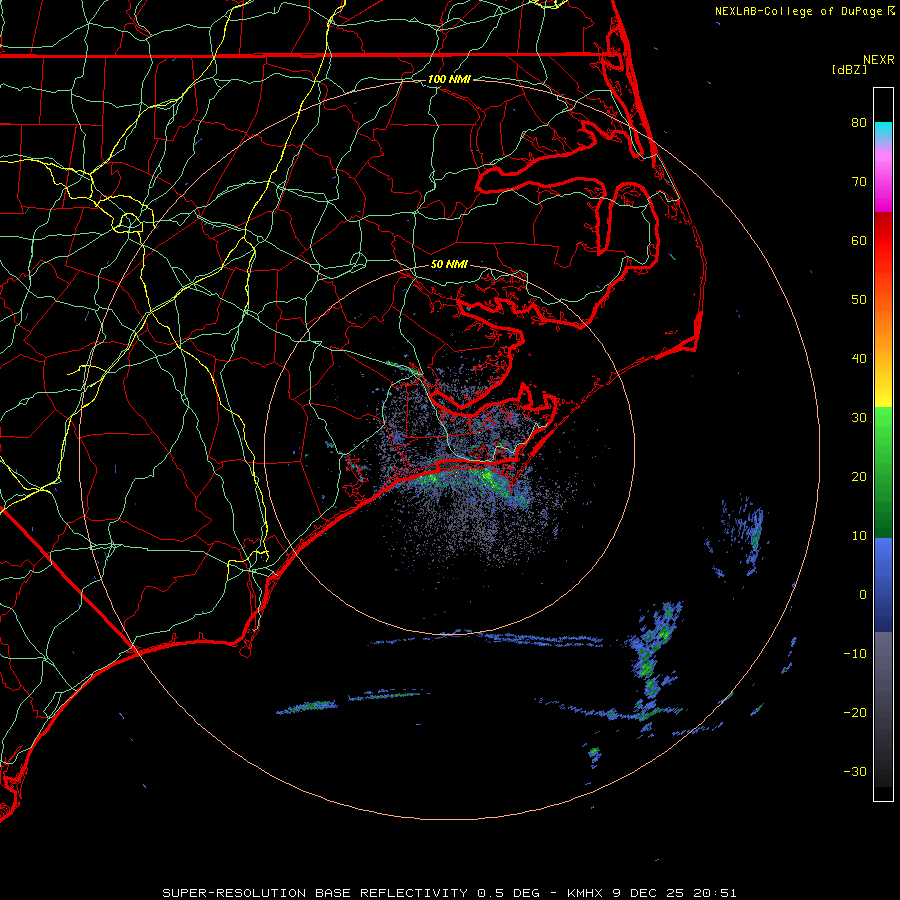
Task: Click the 60 value on the dBZ scale
Action: [x=859, y=240]
